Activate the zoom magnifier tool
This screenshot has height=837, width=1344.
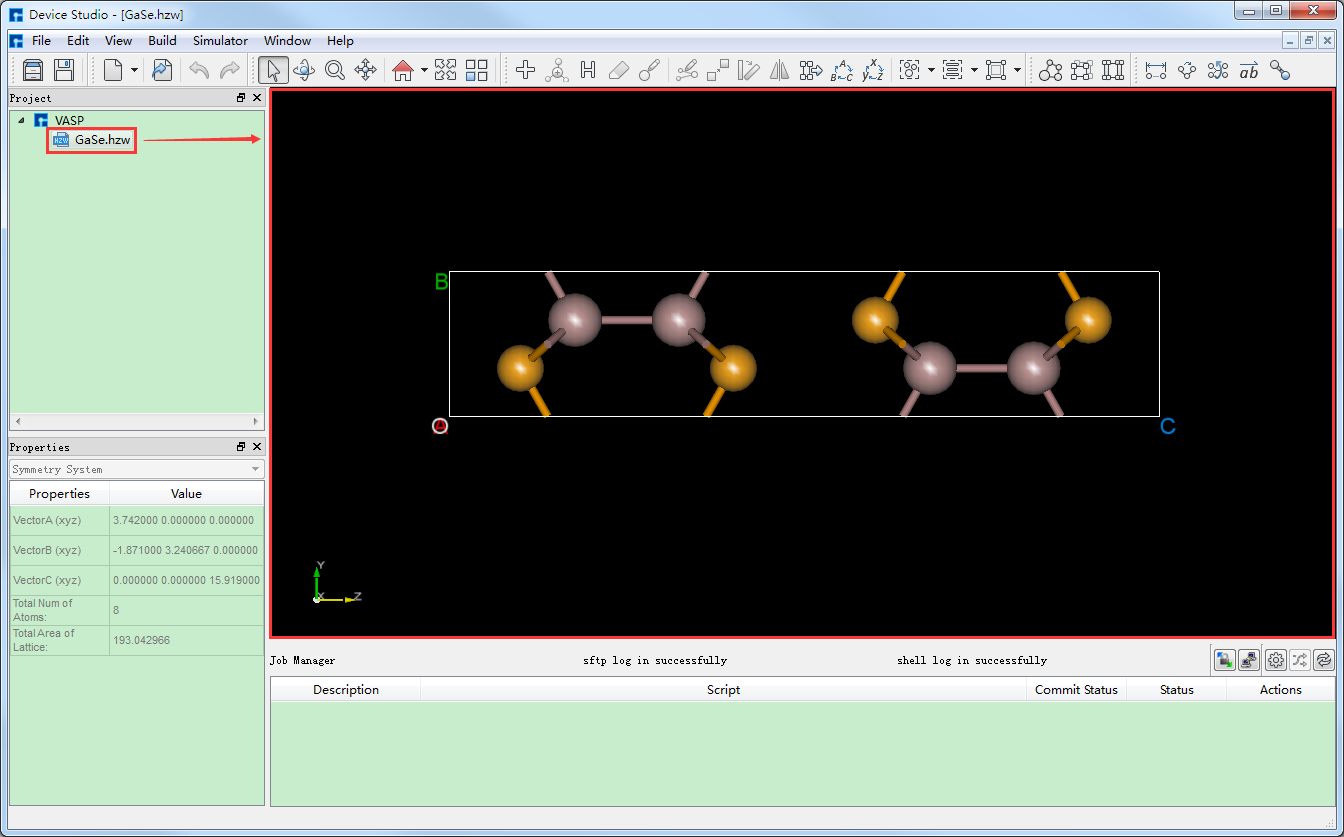[x=334, y=70]
